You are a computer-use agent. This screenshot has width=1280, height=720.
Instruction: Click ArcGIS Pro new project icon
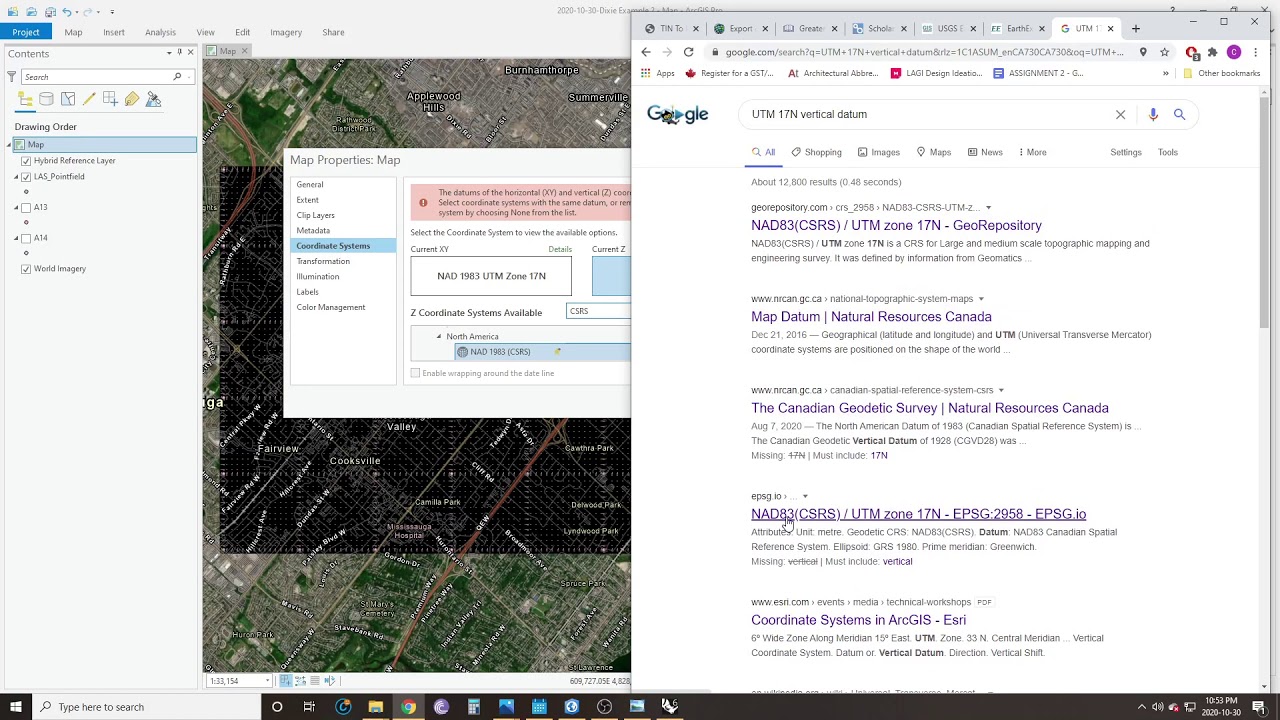coord(15,11)
